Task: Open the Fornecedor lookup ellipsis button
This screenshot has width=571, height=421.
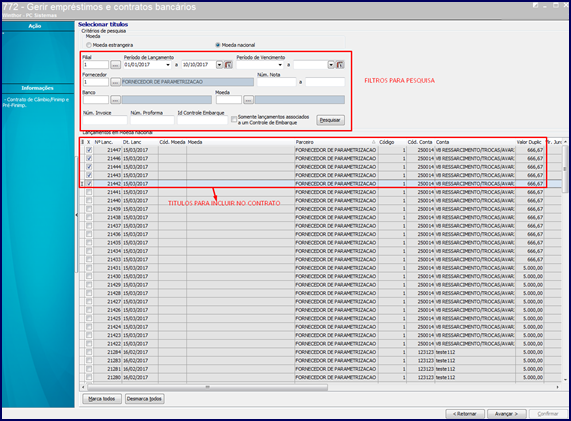Action: coord(115,82)
